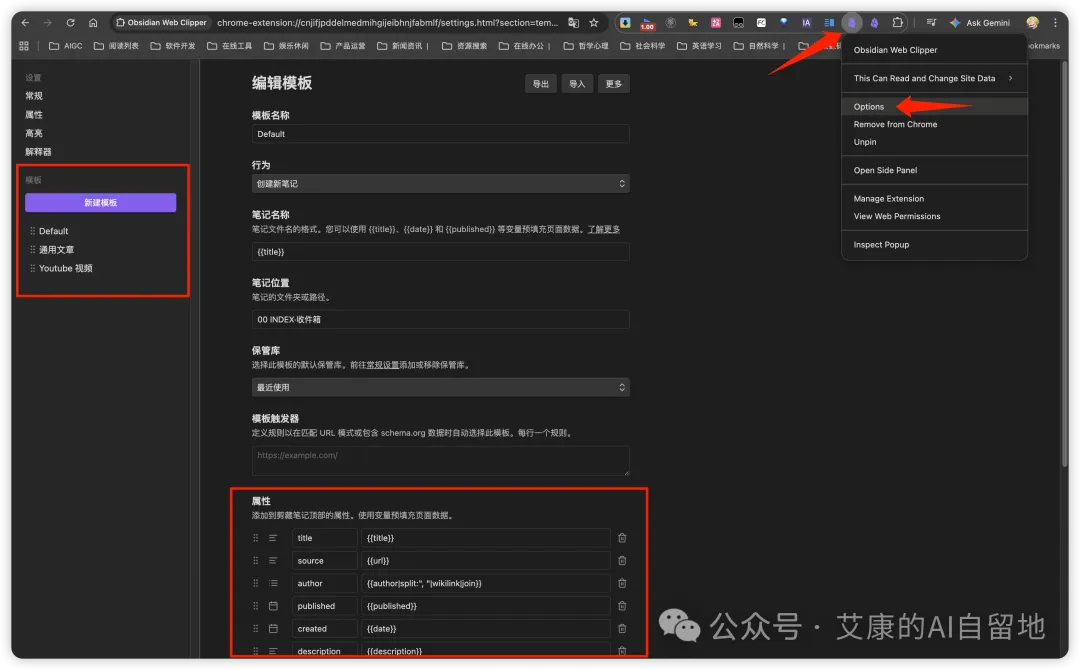The height and width of the screenshot is (670, 1080).
Task: Click the date type icon for published
Action: coord(273,606)
